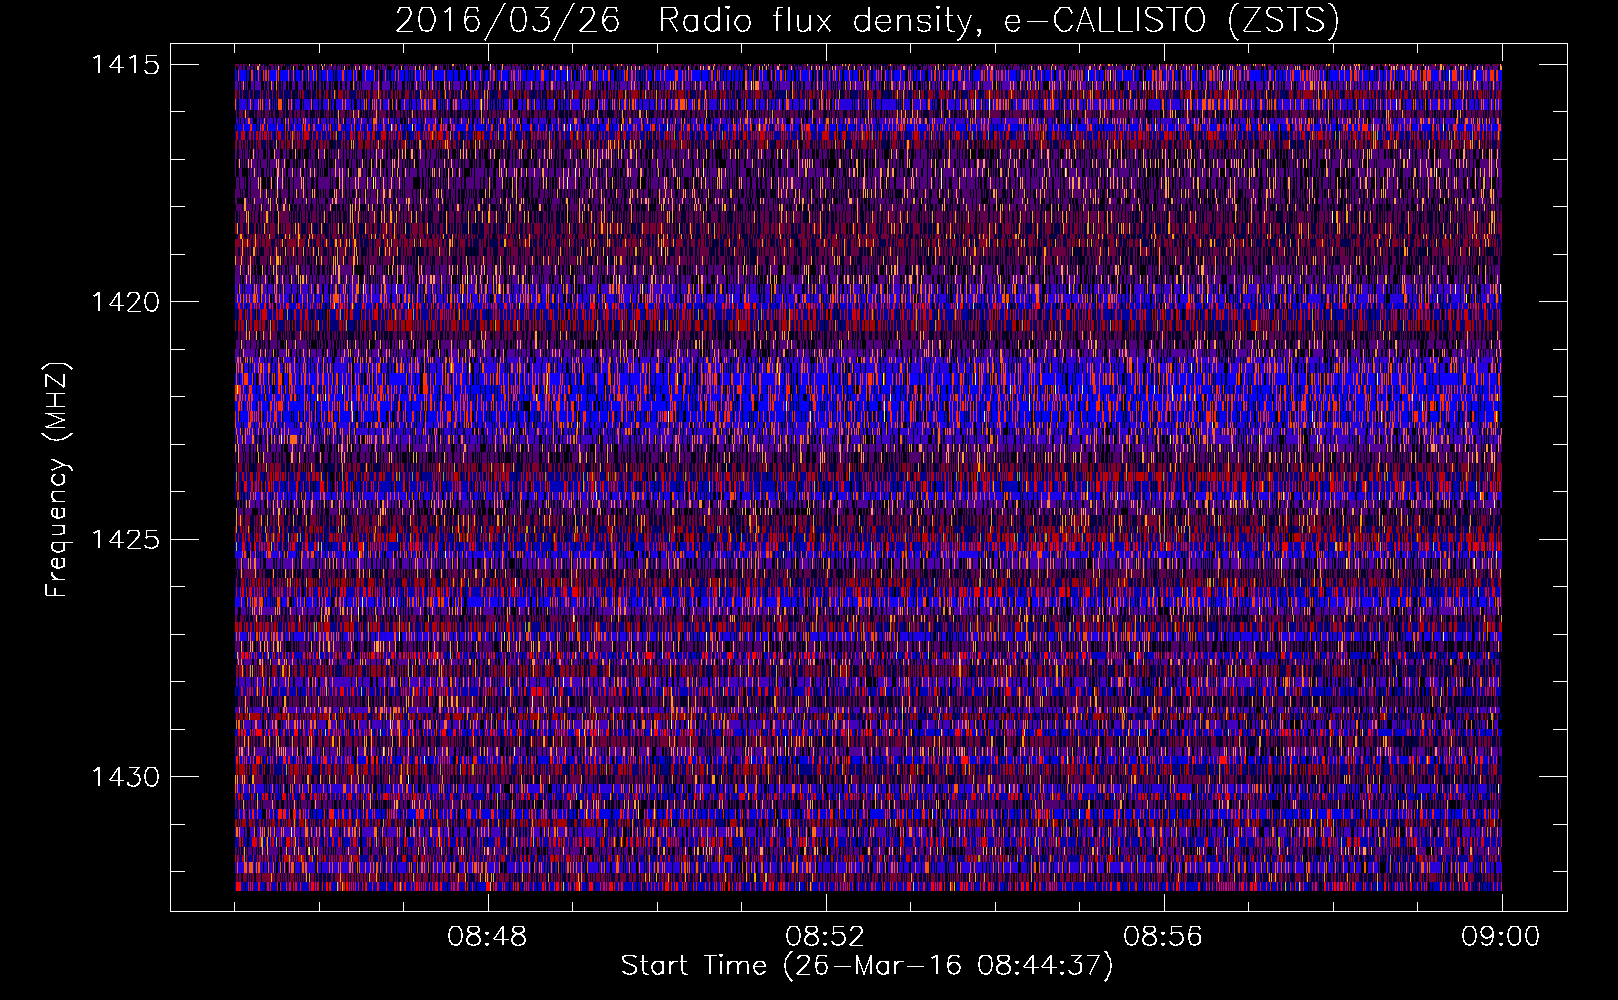The height and width of the screenshot is (1000, 1618).
Task: Click the 08:56 time tick label
Action: point(1163,937)
